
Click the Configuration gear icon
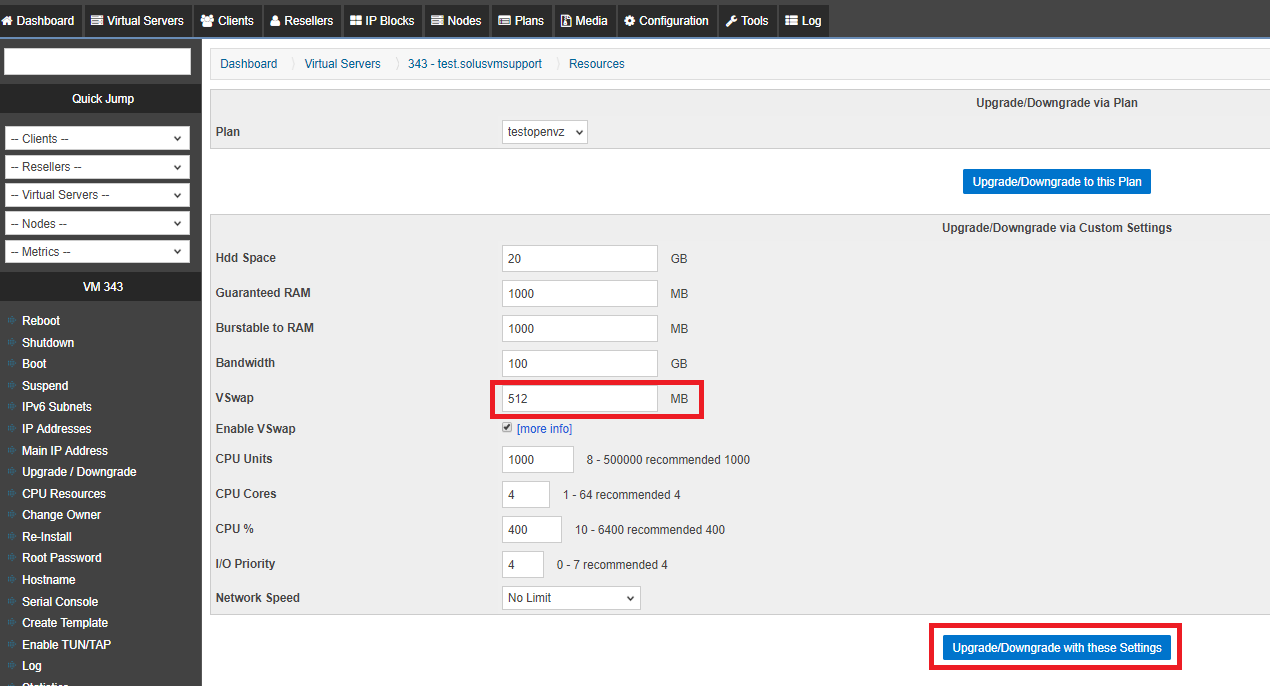(x=629, y=21)
